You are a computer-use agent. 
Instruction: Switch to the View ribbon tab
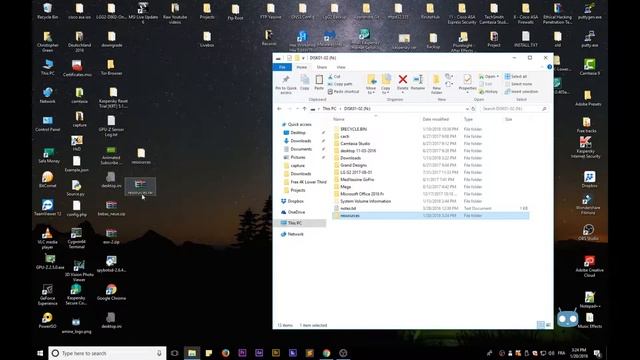(341, 67)
